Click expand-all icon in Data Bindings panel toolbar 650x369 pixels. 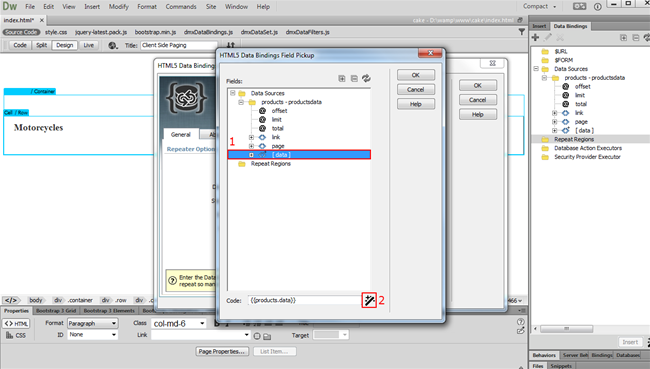pyautogui.click(x=623, y=38)
